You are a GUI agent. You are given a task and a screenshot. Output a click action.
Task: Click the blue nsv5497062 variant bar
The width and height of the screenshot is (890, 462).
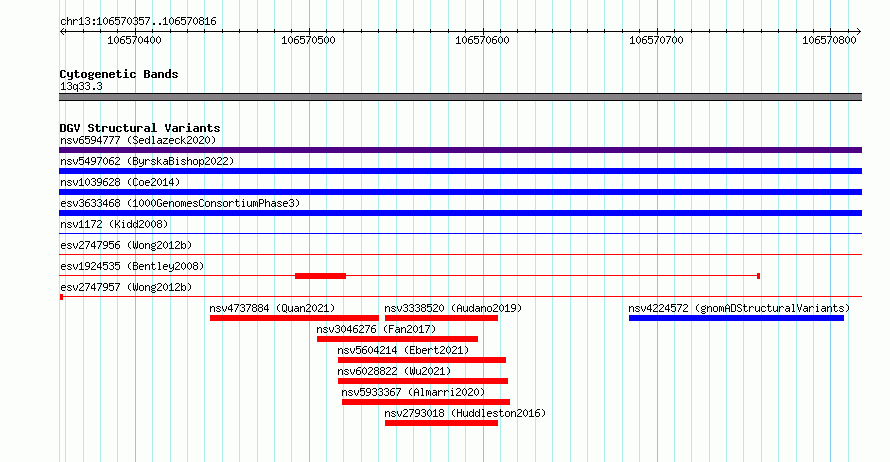point(460,171)
